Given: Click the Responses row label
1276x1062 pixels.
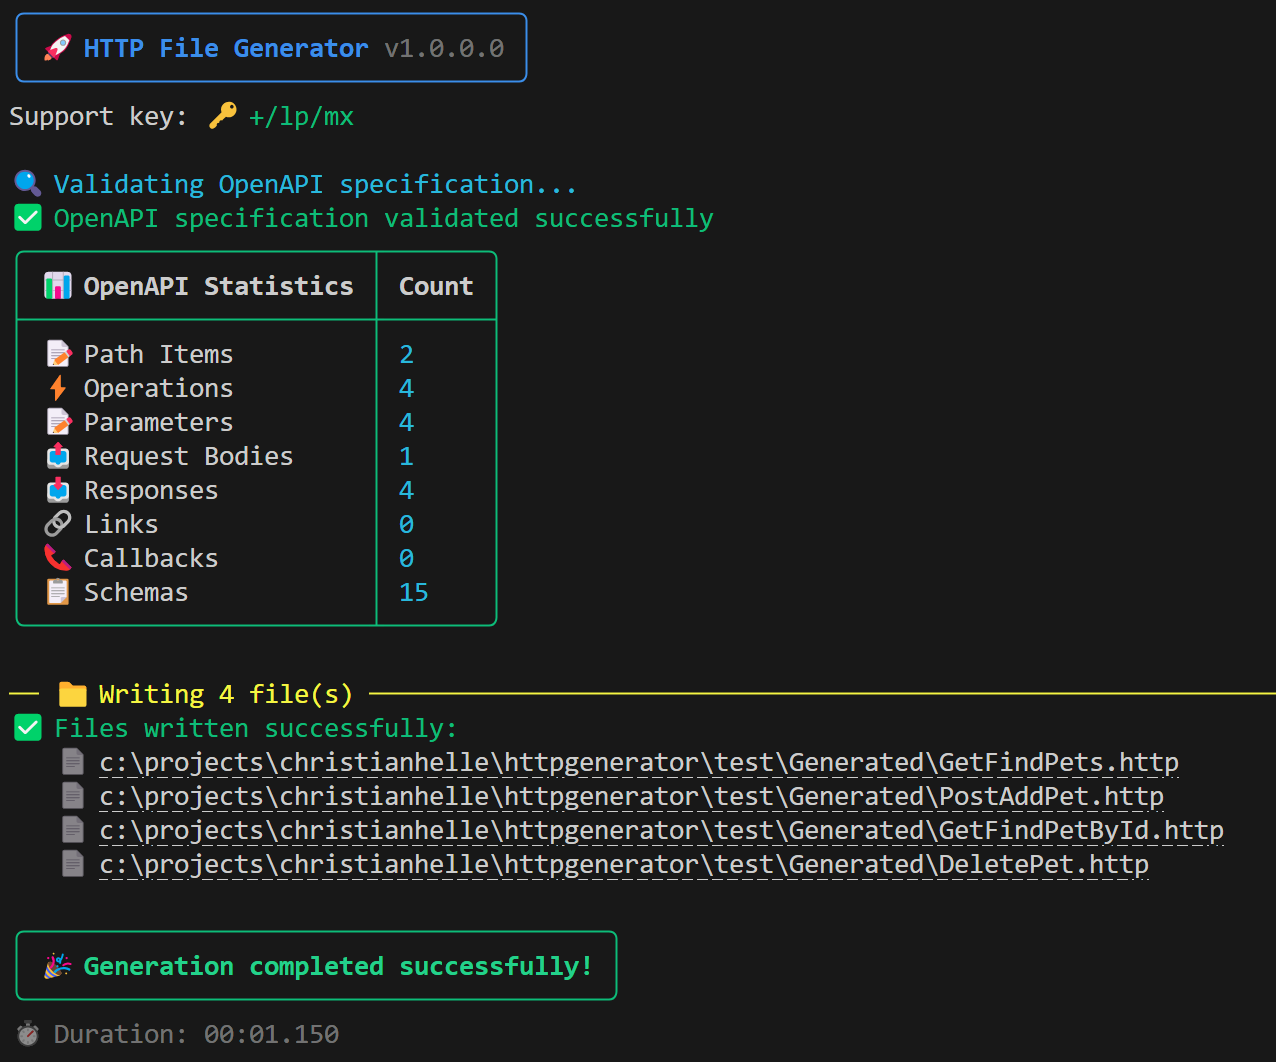Looking at the screenshot, I should coord(151,491).
